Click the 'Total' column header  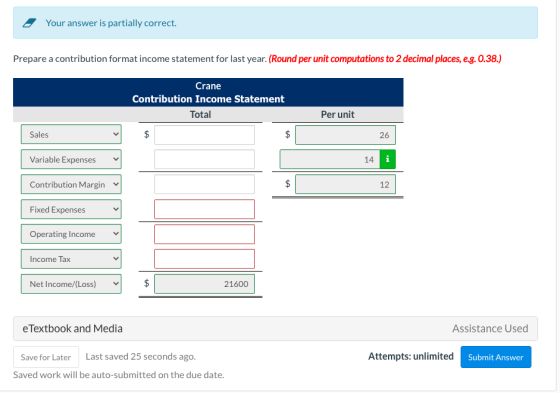(x=200, y=115)
